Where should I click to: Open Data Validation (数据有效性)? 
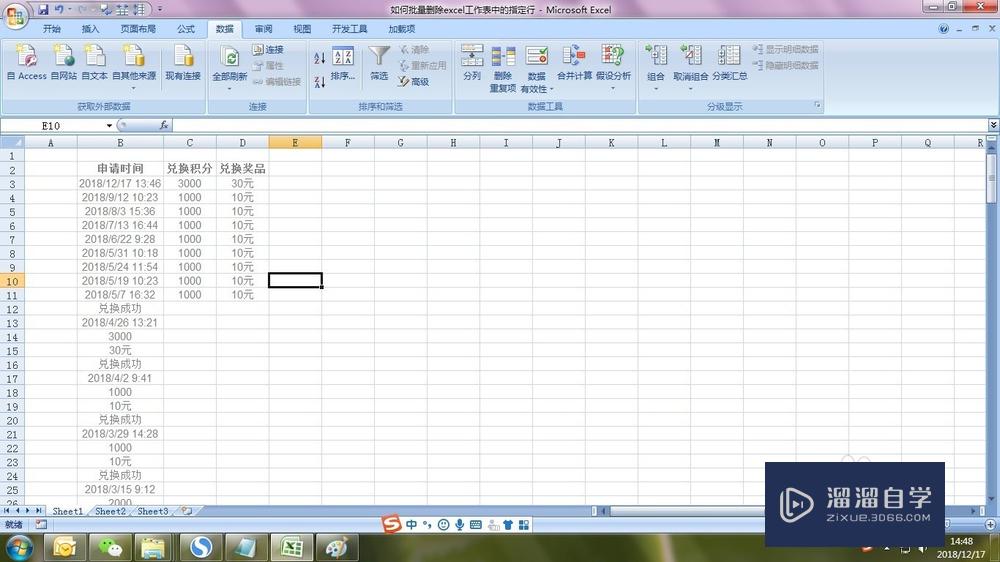point(536,68)
